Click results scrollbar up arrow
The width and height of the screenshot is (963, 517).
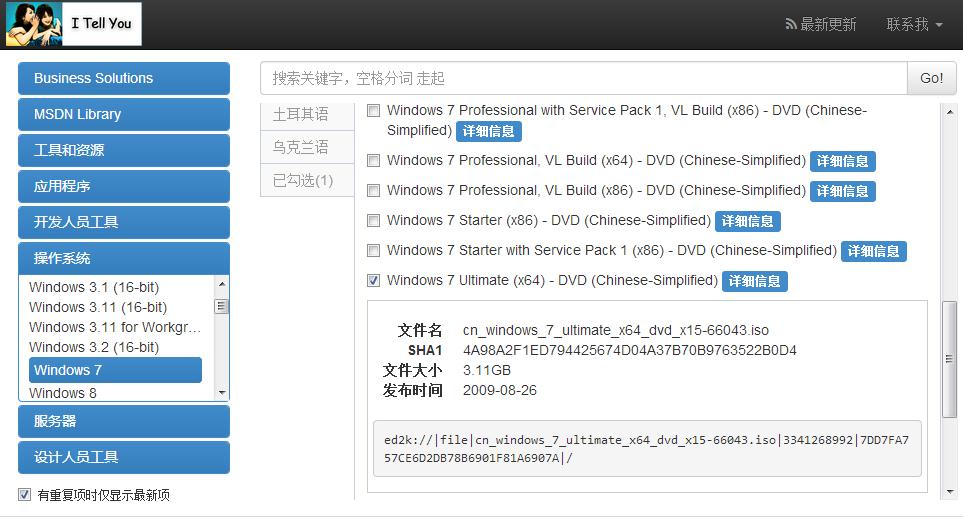[x=949, y=112]
